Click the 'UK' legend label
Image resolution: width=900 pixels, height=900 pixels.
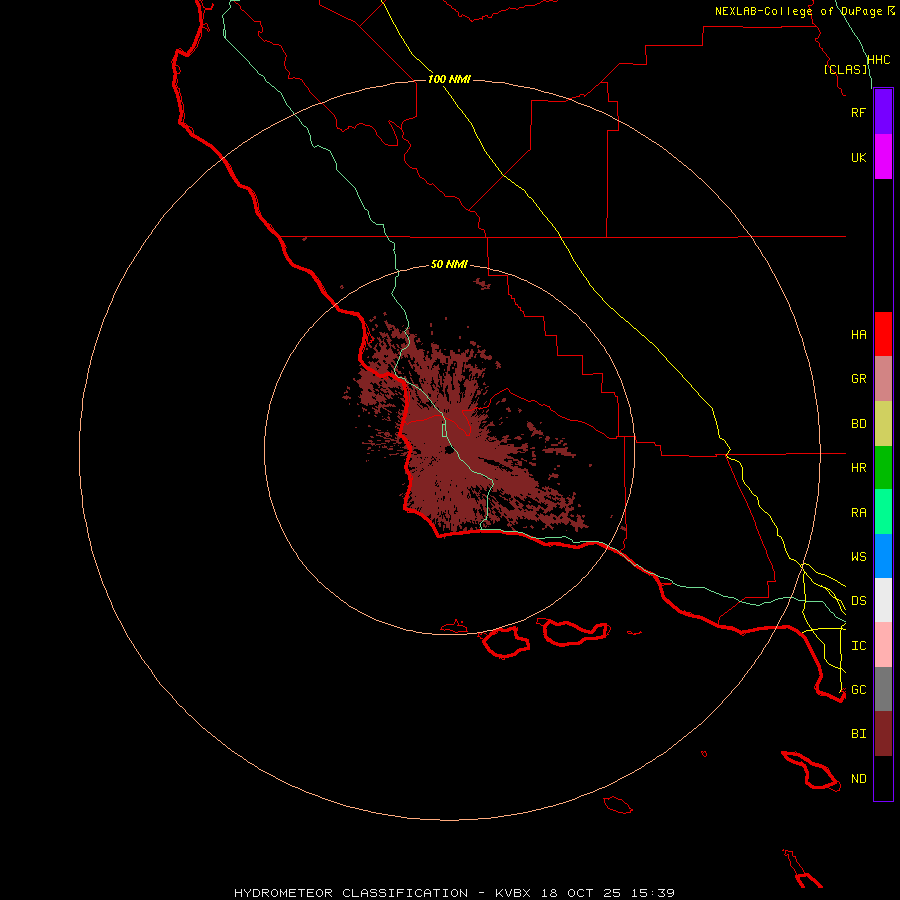[858, 157]
